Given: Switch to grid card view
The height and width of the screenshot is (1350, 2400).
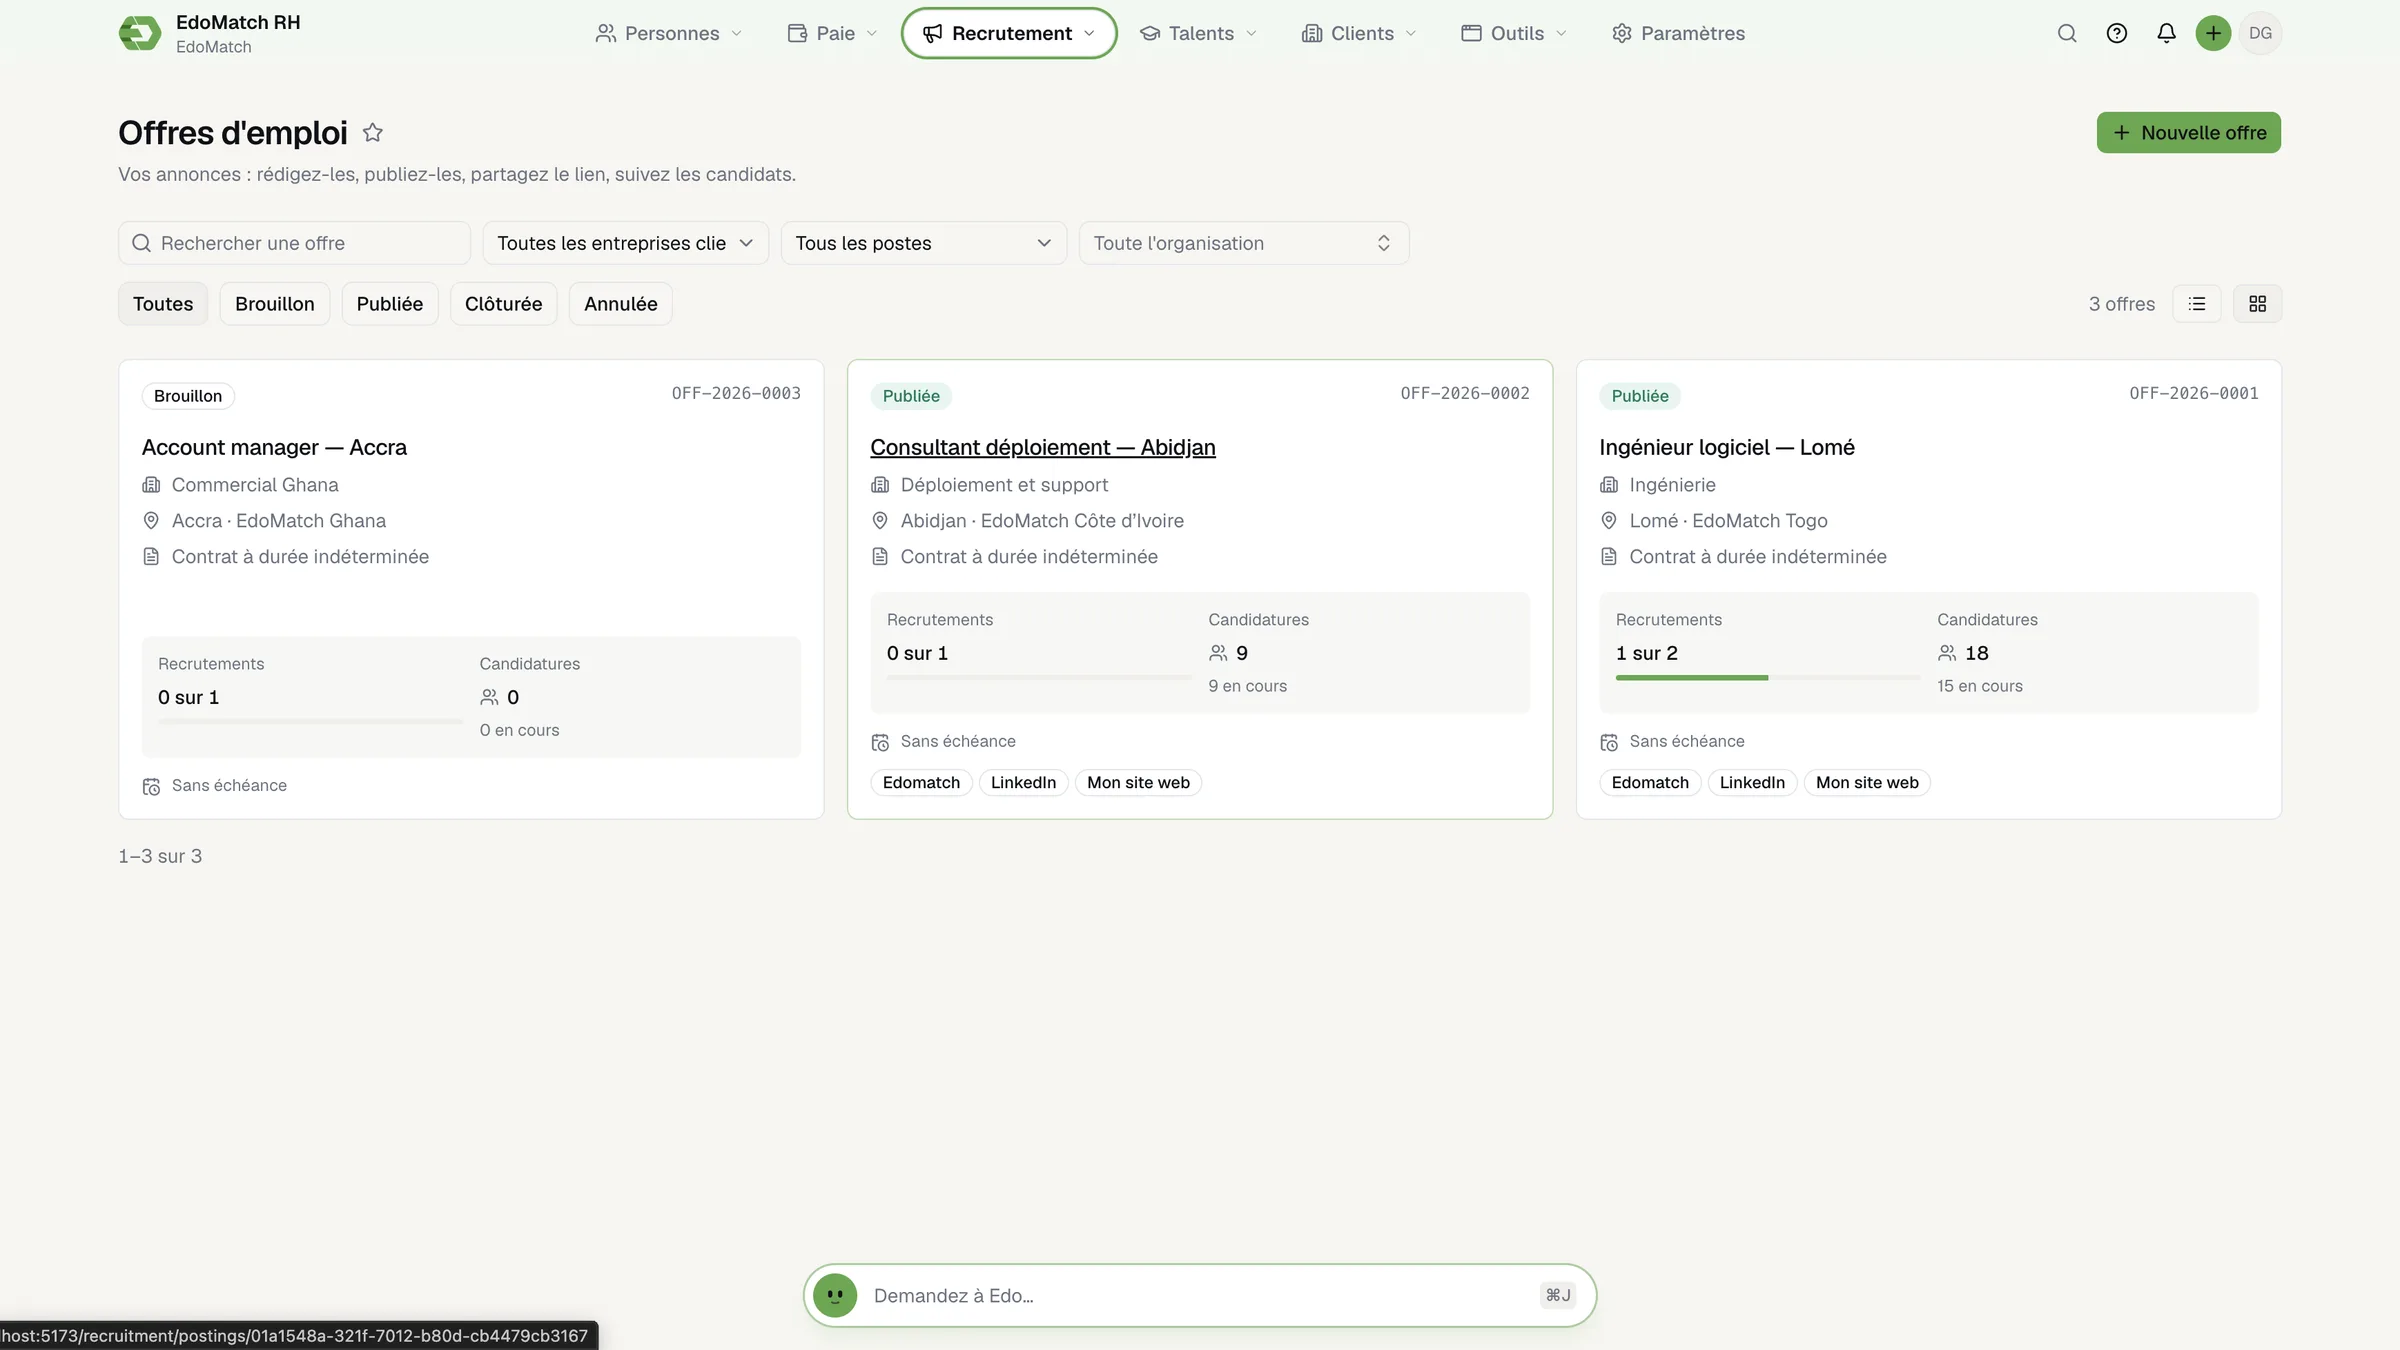Looking at the screenshot, I should 2257,304.
